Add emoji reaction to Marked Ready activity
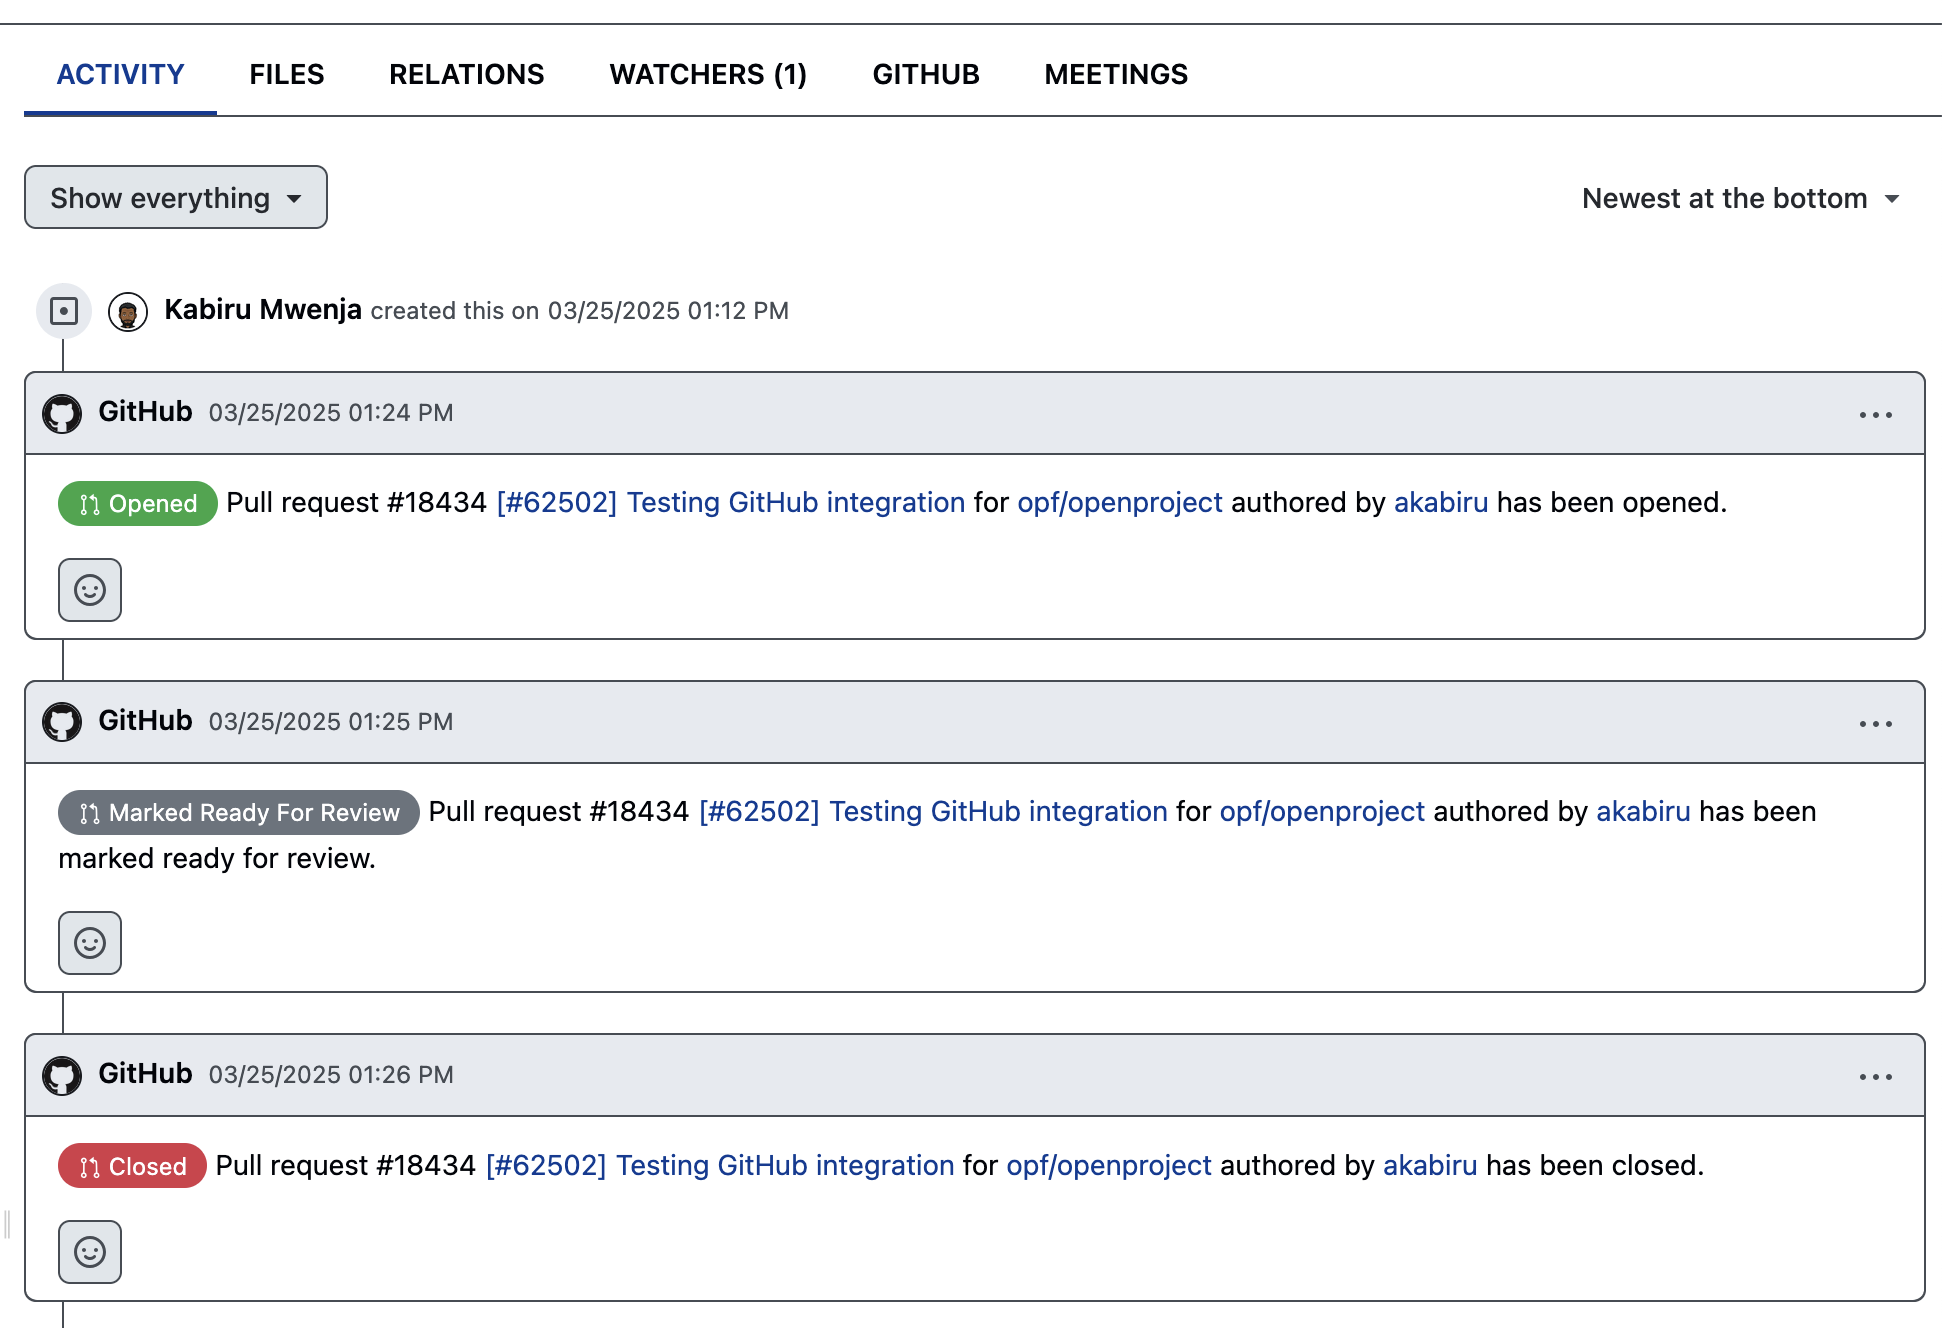The image size is (1942, 1328). tap(90, 943)
